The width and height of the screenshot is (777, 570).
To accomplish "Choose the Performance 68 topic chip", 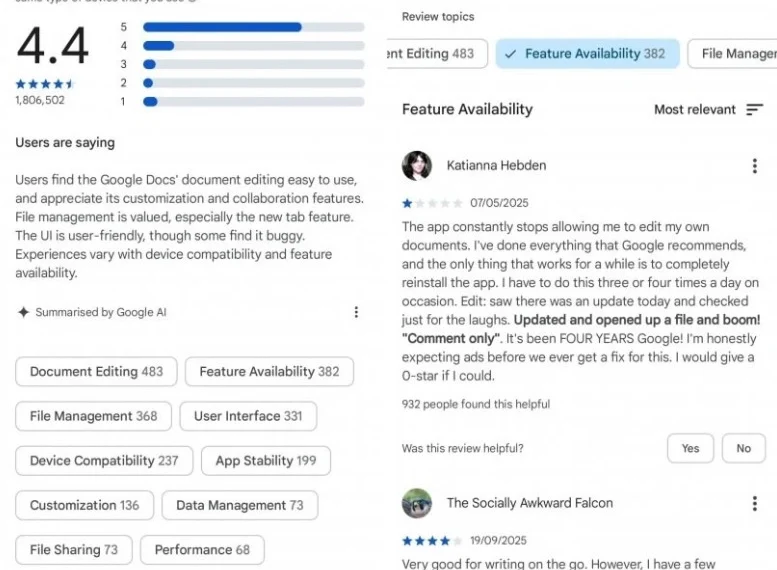I will pyautogui.click(x=202, y=550).
